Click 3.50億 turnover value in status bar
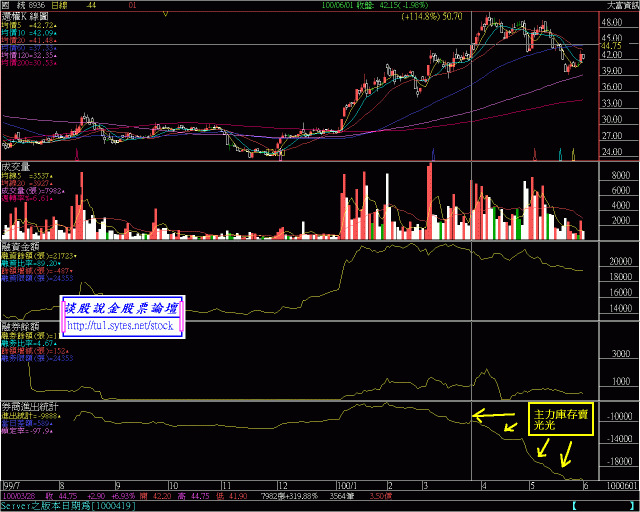 pyautogui.click(x=381, y=496)
